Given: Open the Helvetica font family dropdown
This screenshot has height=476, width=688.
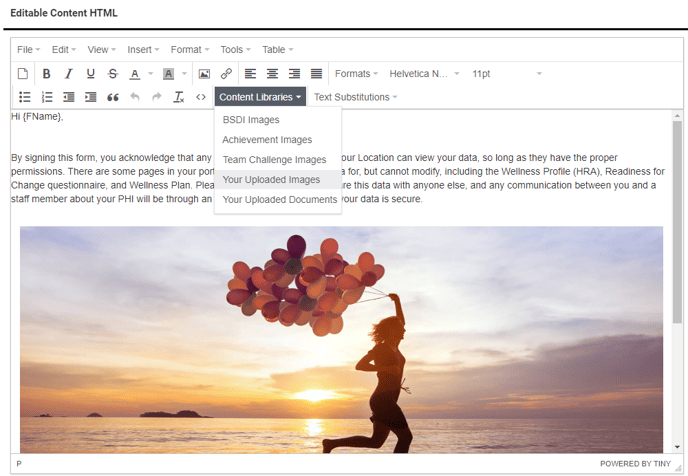Looking at the screenshot, I should pyautogui.click(x=424, y=74).
